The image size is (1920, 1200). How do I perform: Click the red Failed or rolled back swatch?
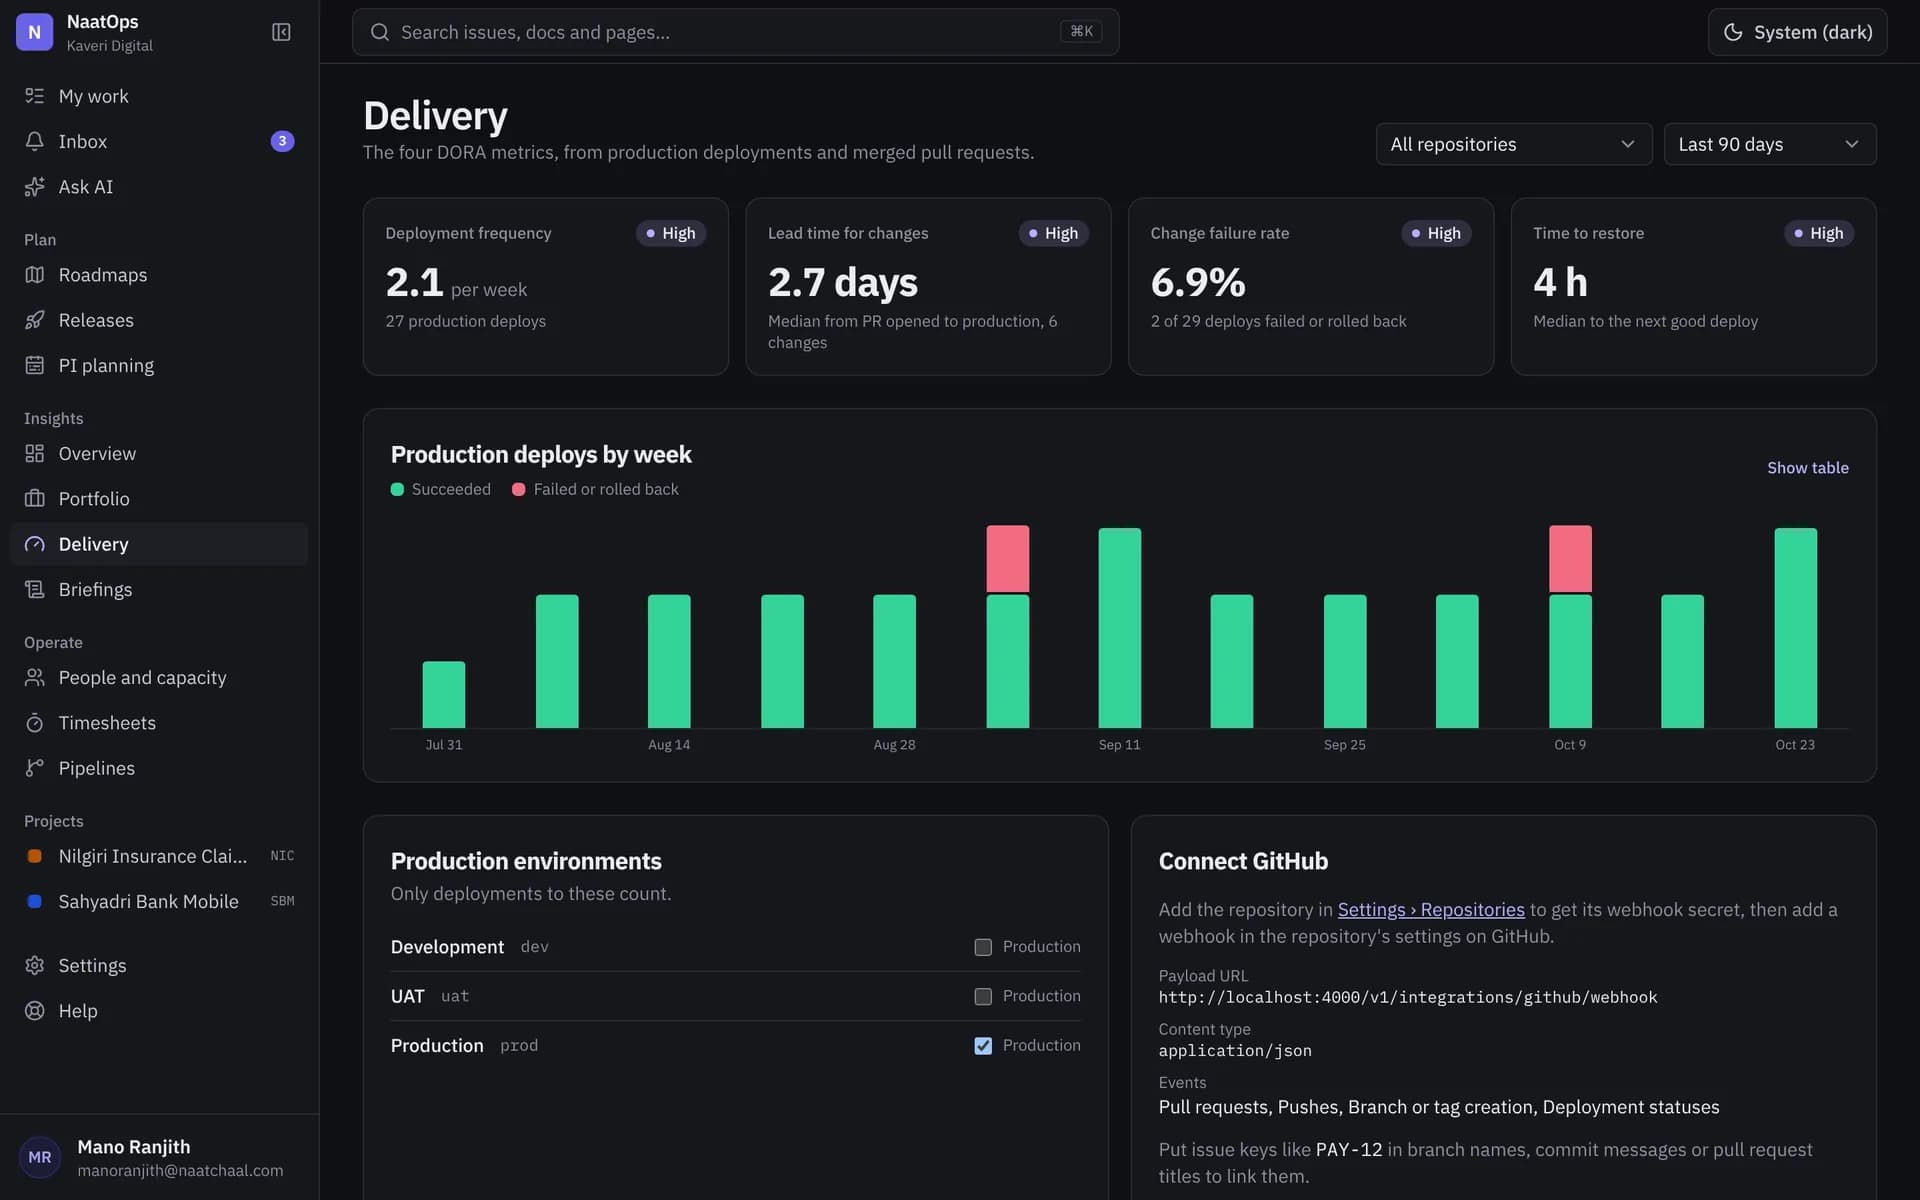[518, 489]
